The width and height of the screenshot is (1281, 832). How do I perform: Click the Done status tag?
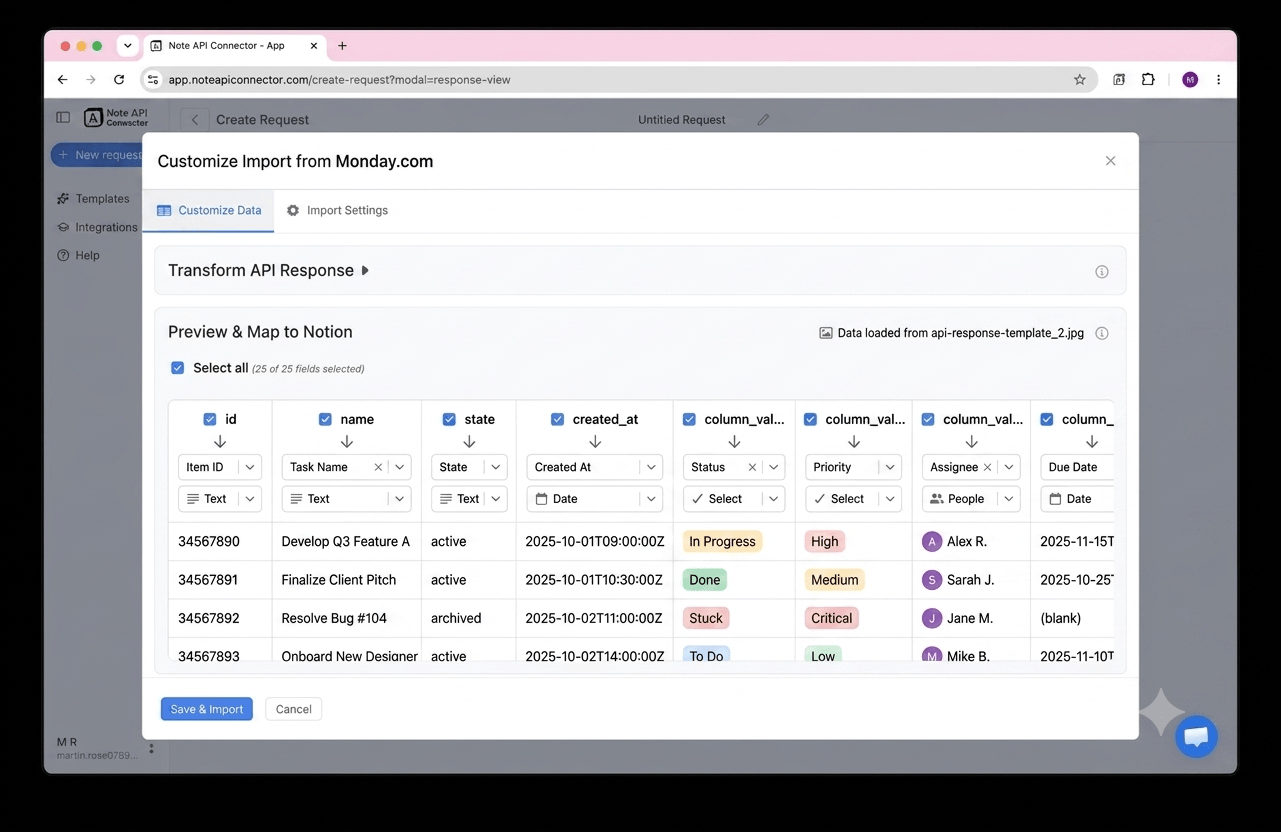click(705, 580)
